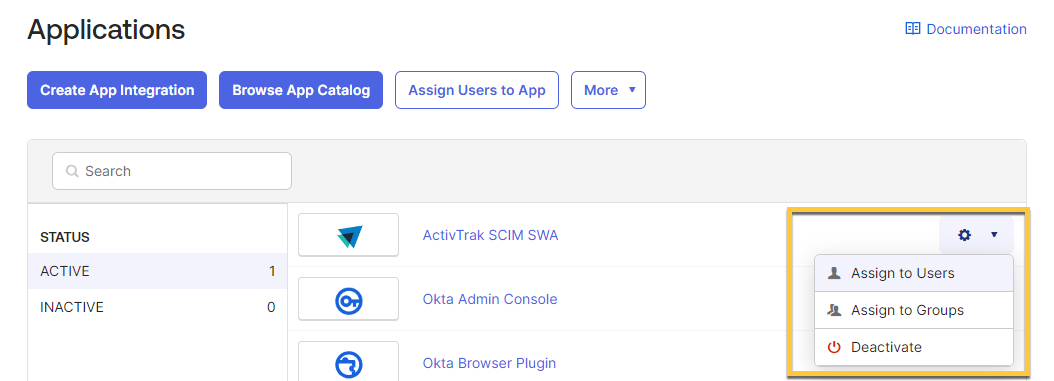Expand the More dropdown button
Screen dimensions: 1054x381
[x=608, y=90]
